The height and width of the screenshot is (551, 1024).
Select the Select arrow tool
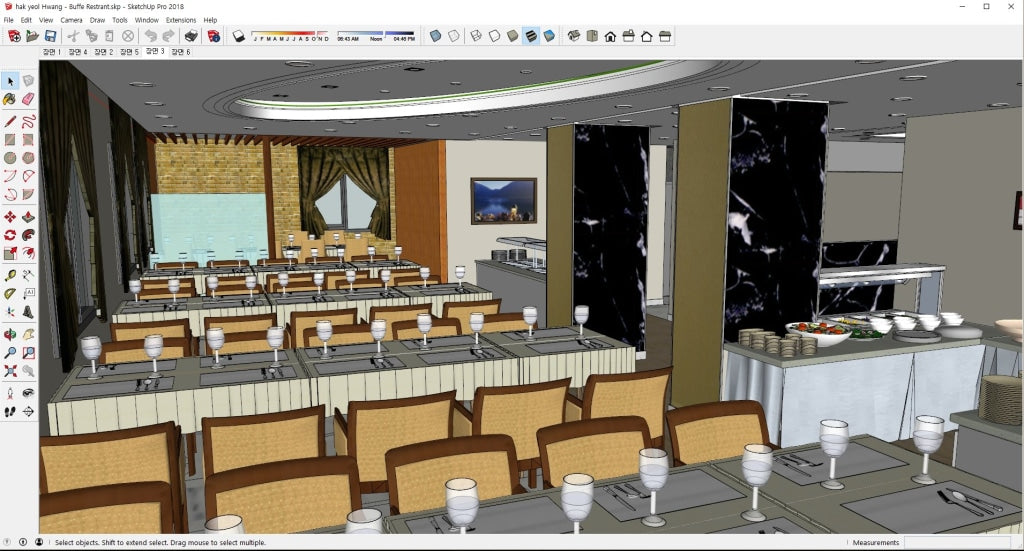coord(10,81)
